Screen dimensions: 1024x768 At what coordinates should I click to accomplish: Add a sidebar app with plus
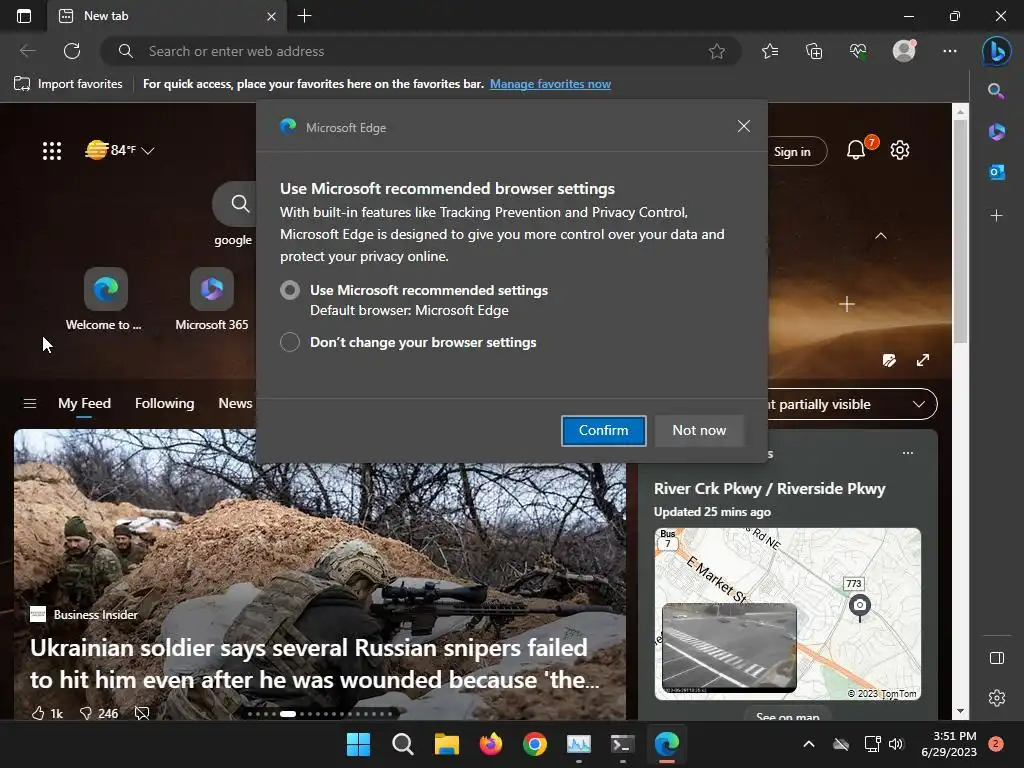[x=996, y=216]
